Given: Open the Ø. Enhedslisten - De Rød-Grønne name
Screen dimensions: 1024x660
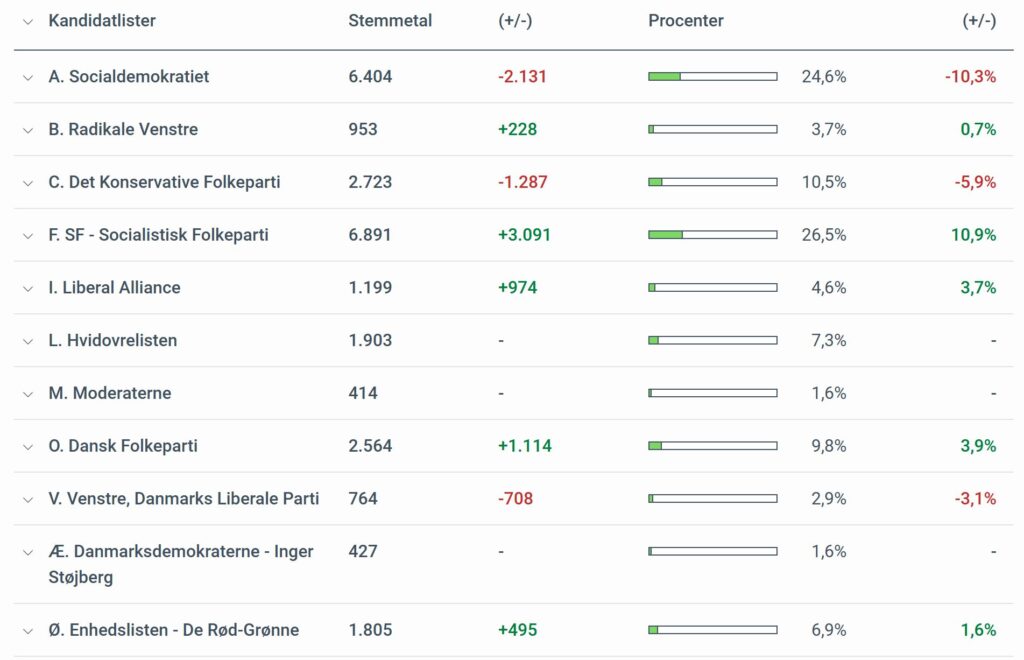Looking at the screenshot, I should 174,631.
